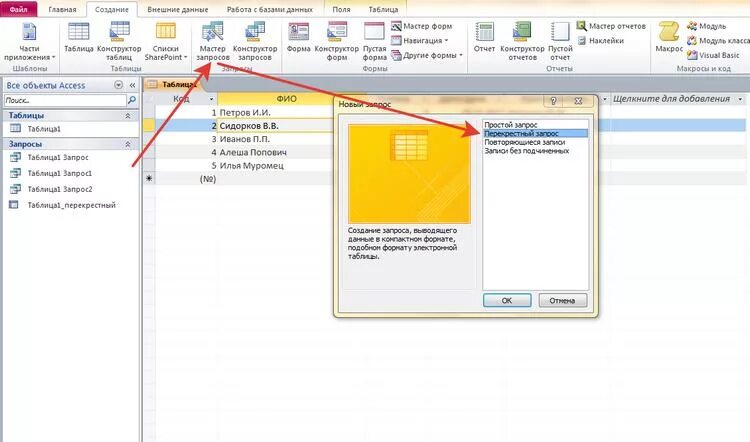Create a new Макрос
Viewport: 750px width, 442px height.
tap(669, 37)
